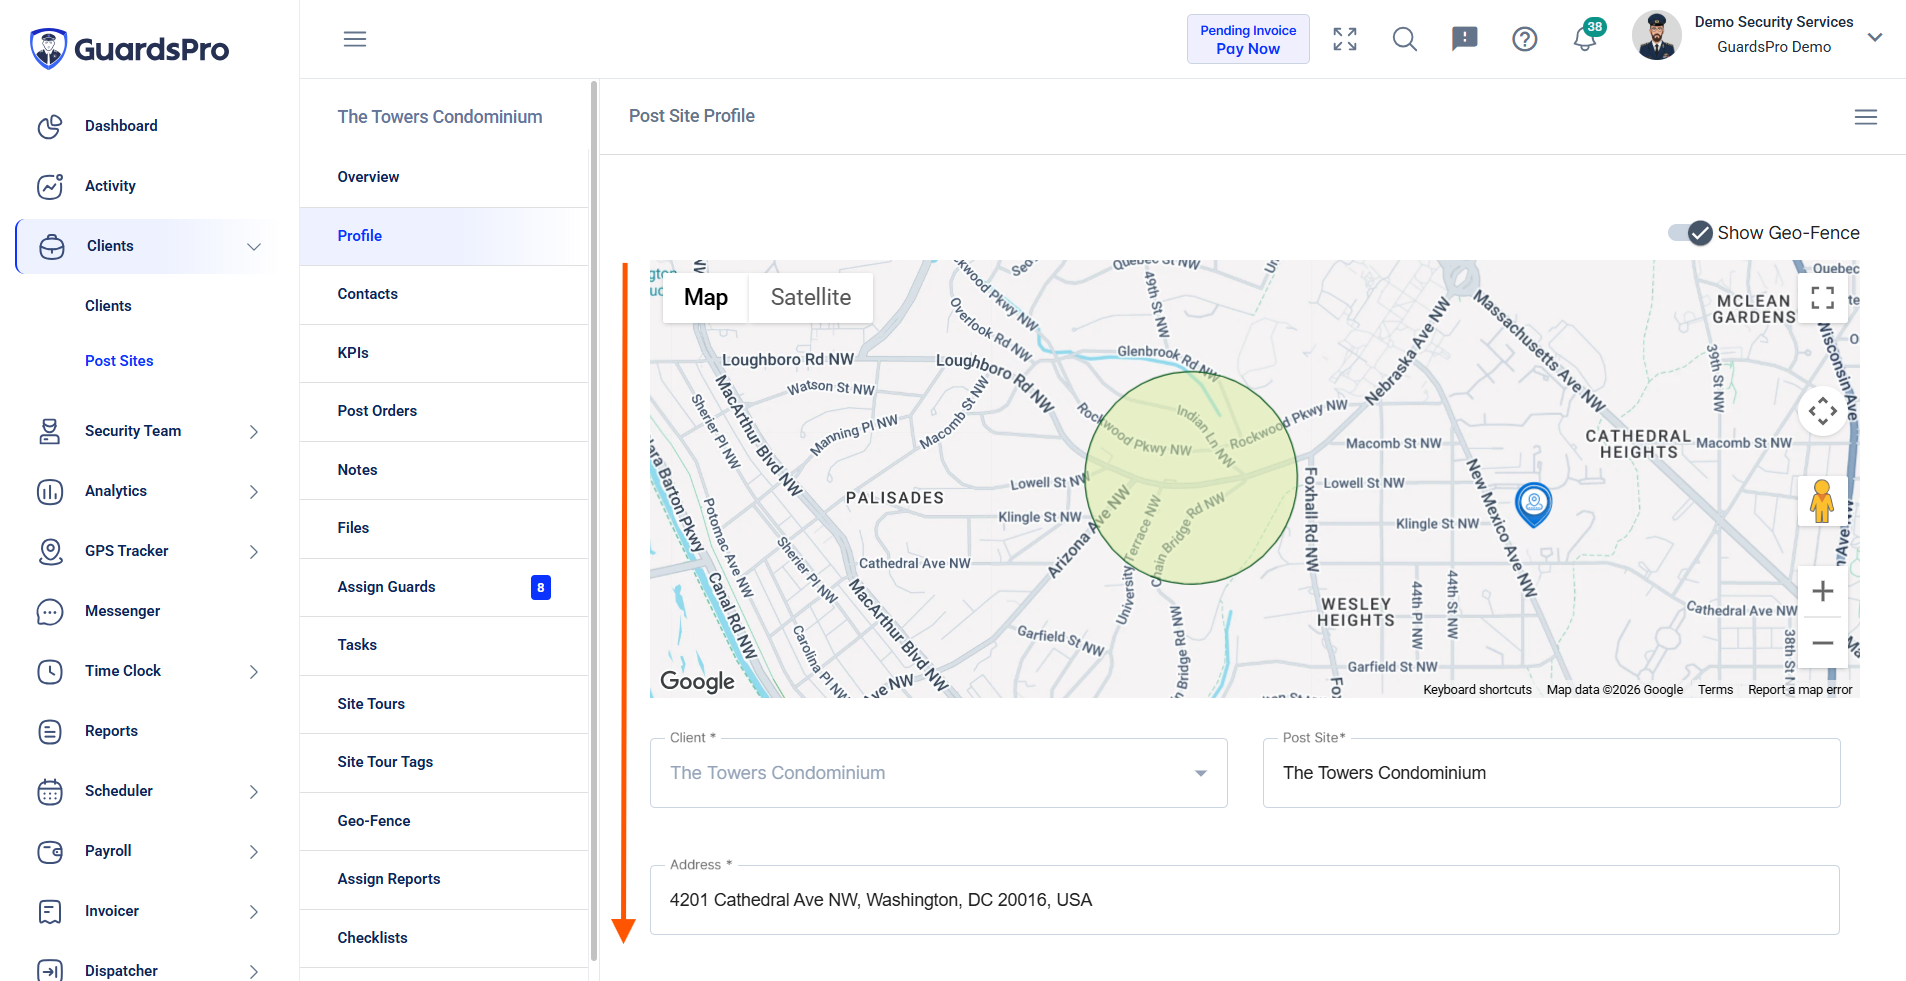Click the GuardsPro logo

coord(130,48)
